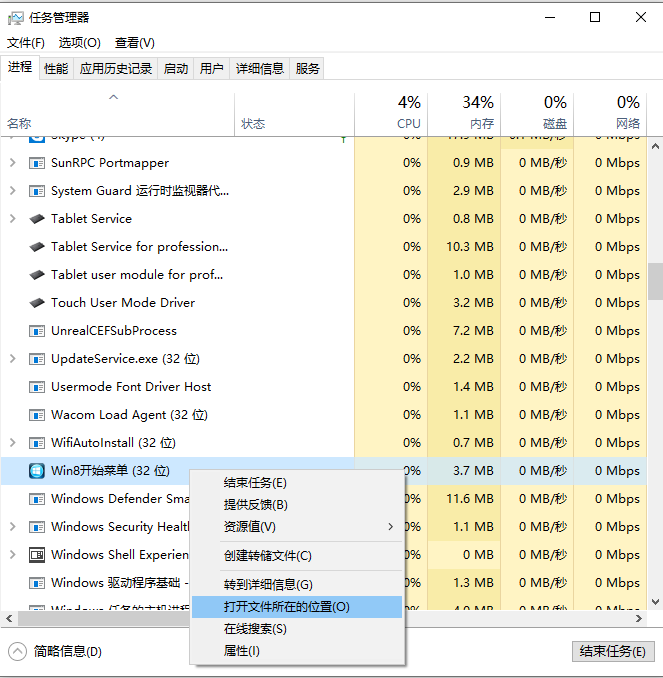Choose 创建转储文件(C) in context menu
Viewport: 663px width, 678px height.
[297, 556]
